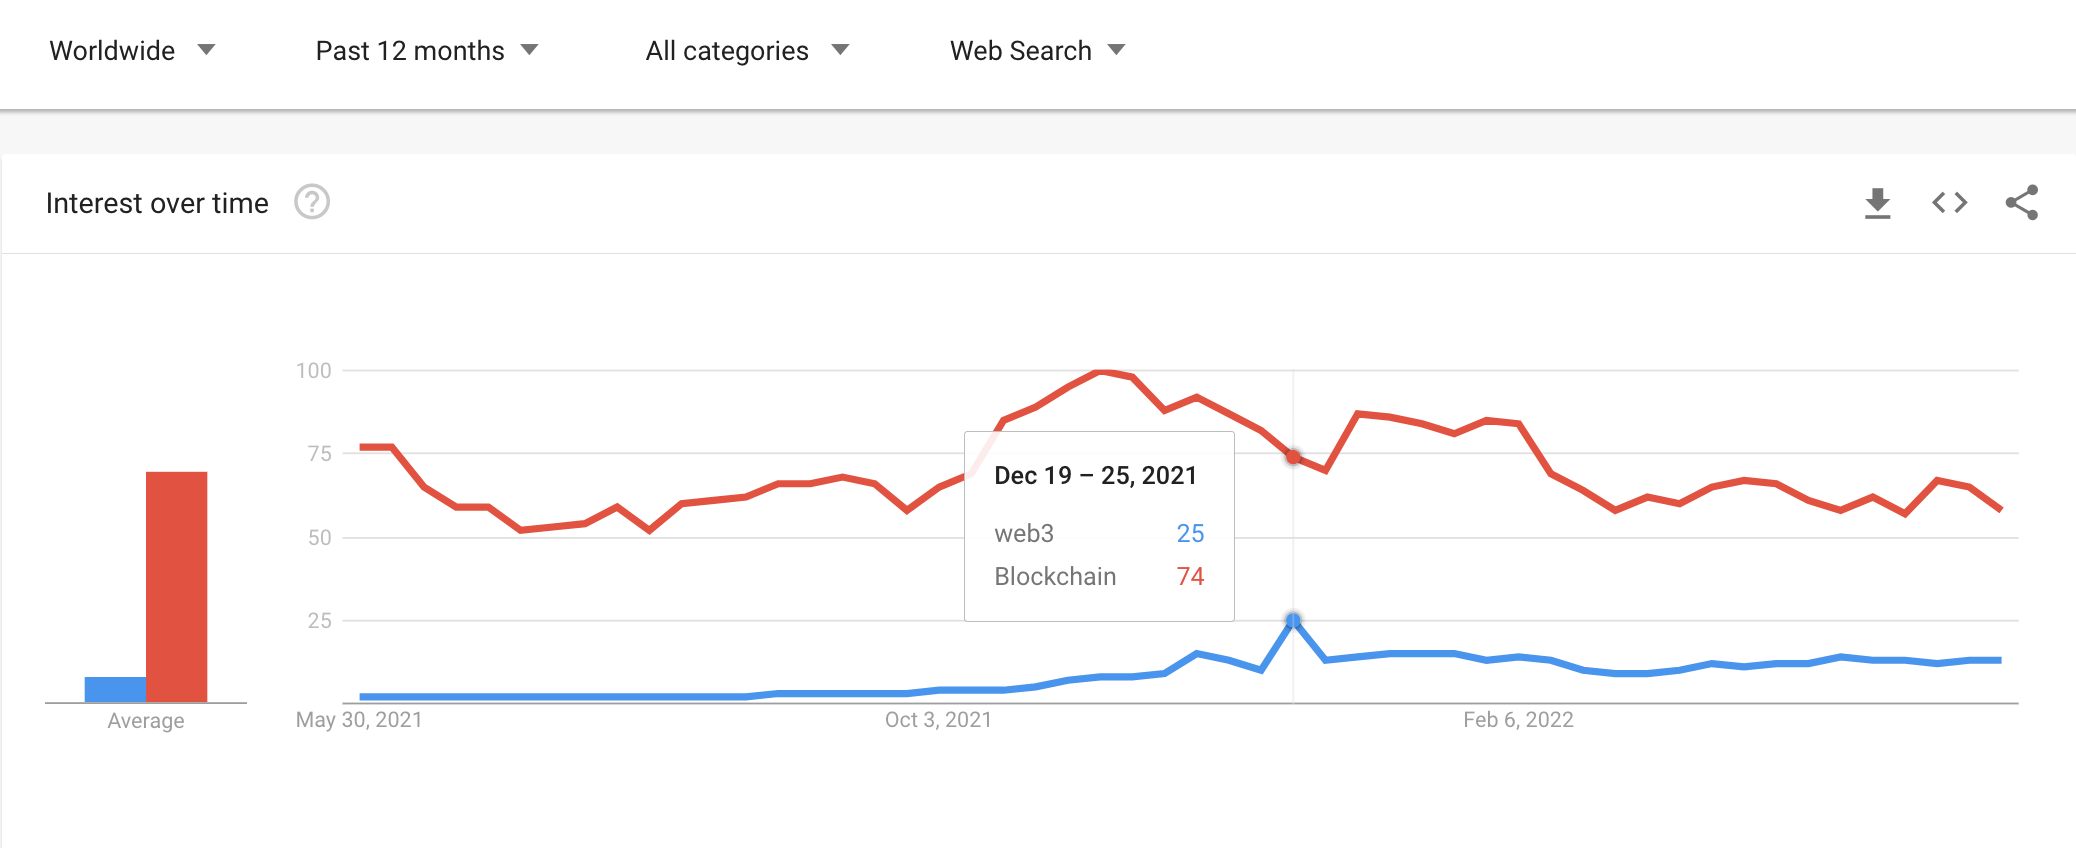2076x848 pixels.
Task: Share the Interest over time chart
Action: pyautogui.click(x=2021, y=203)
